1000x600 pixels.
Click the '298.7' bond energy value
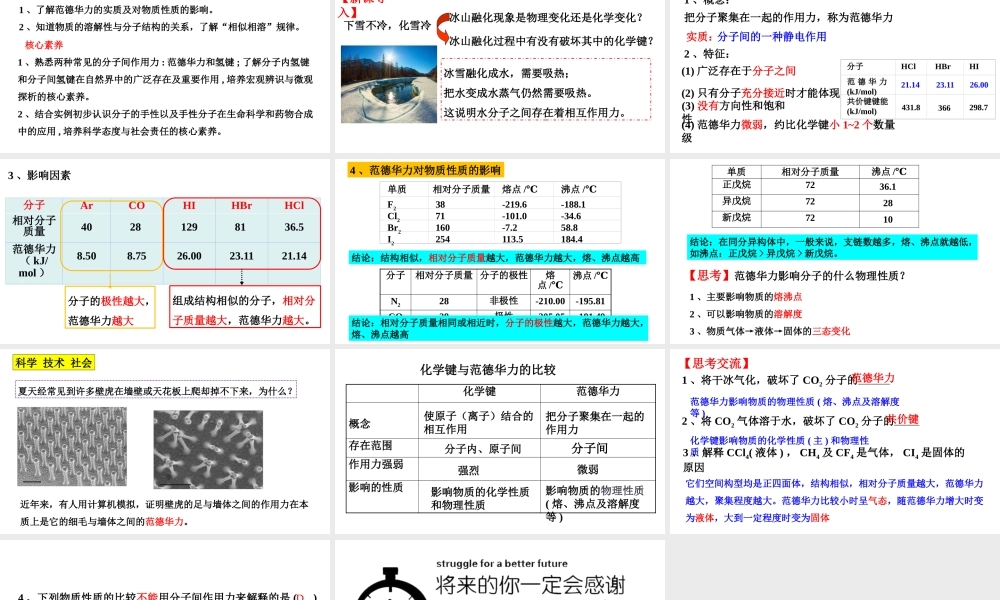[x=978, y=107]
